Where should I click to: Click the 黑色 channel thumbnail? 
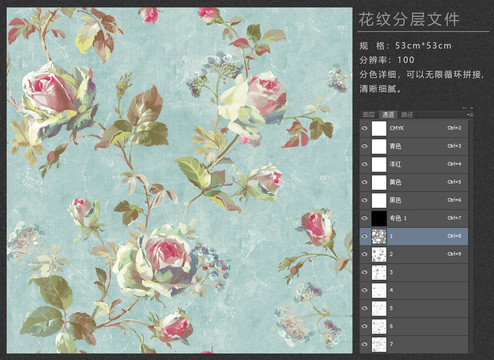point(379,200)
